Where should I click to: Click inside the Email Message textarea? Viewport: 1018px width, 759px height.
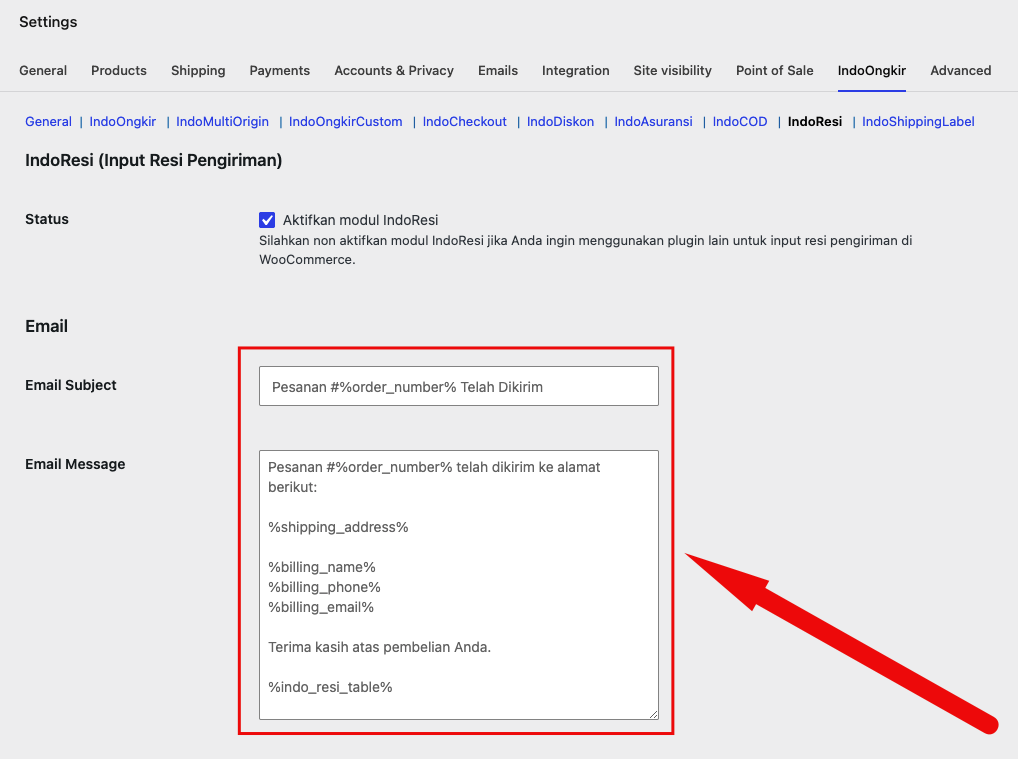click(x=459, y=585)
